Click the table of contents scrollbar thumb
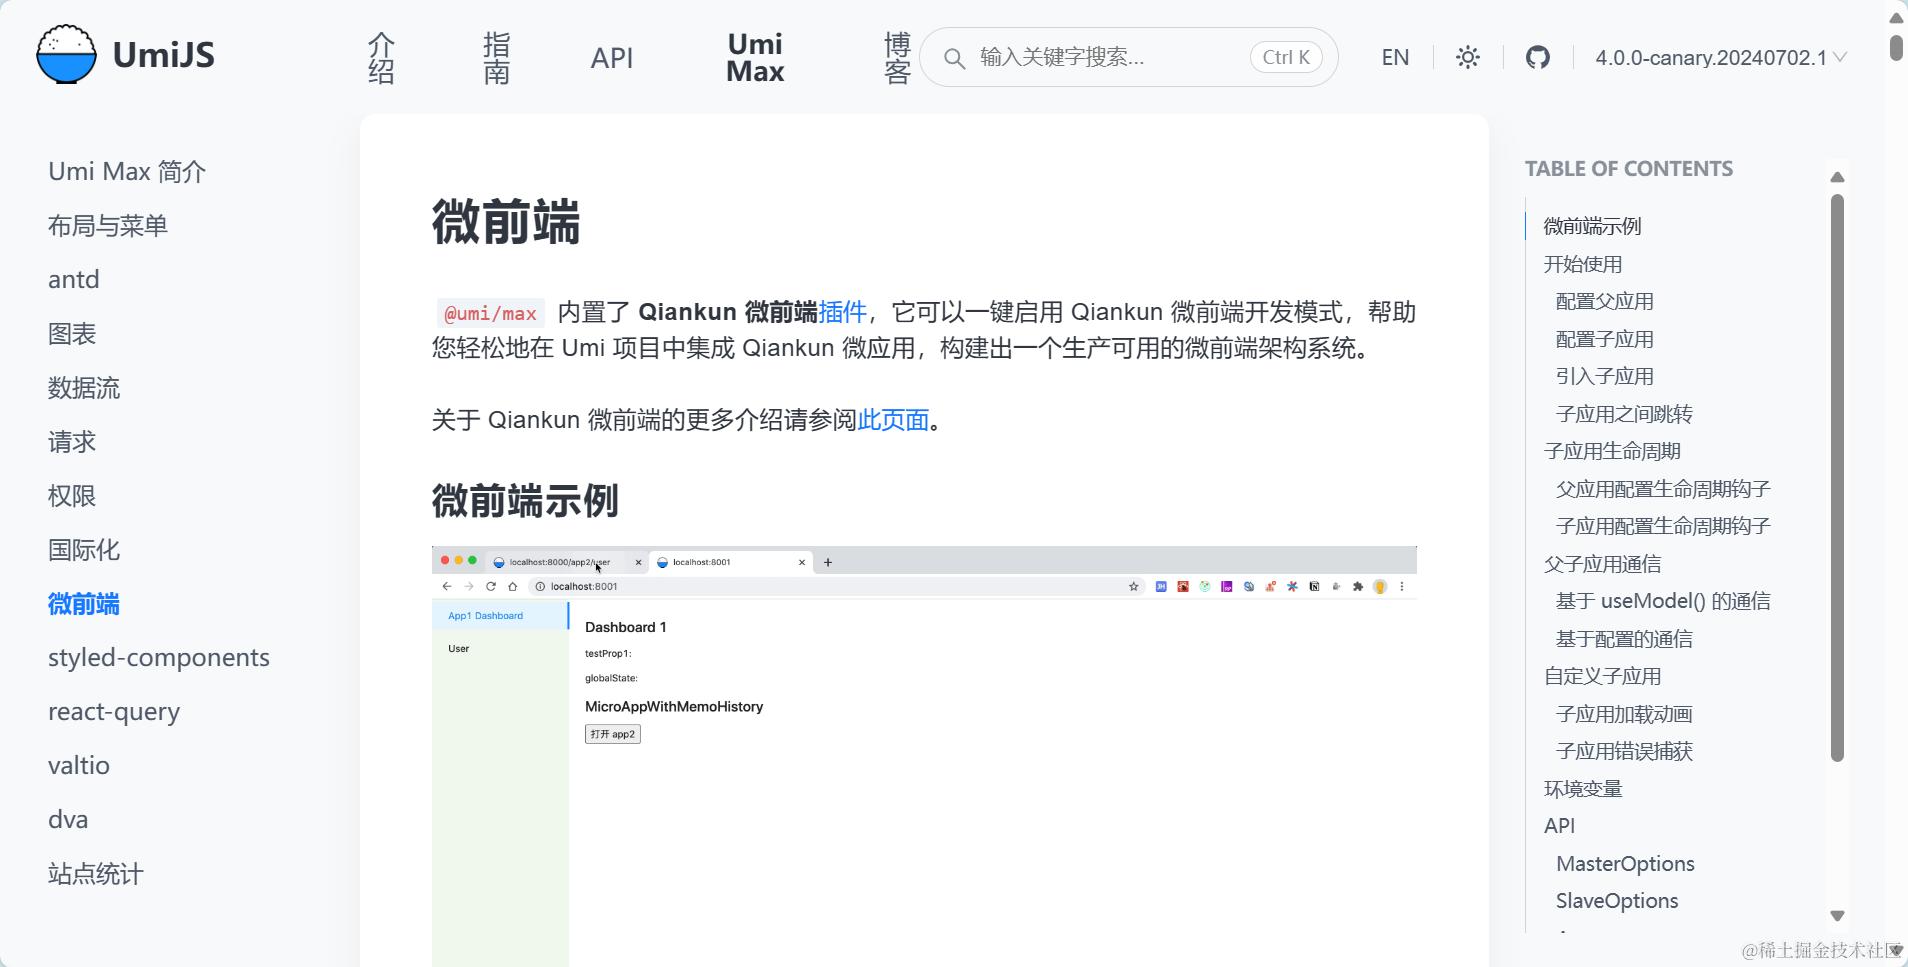The width and height of the screenshot is (1908, 967). pyautogui.click(x=1837, y=478)
